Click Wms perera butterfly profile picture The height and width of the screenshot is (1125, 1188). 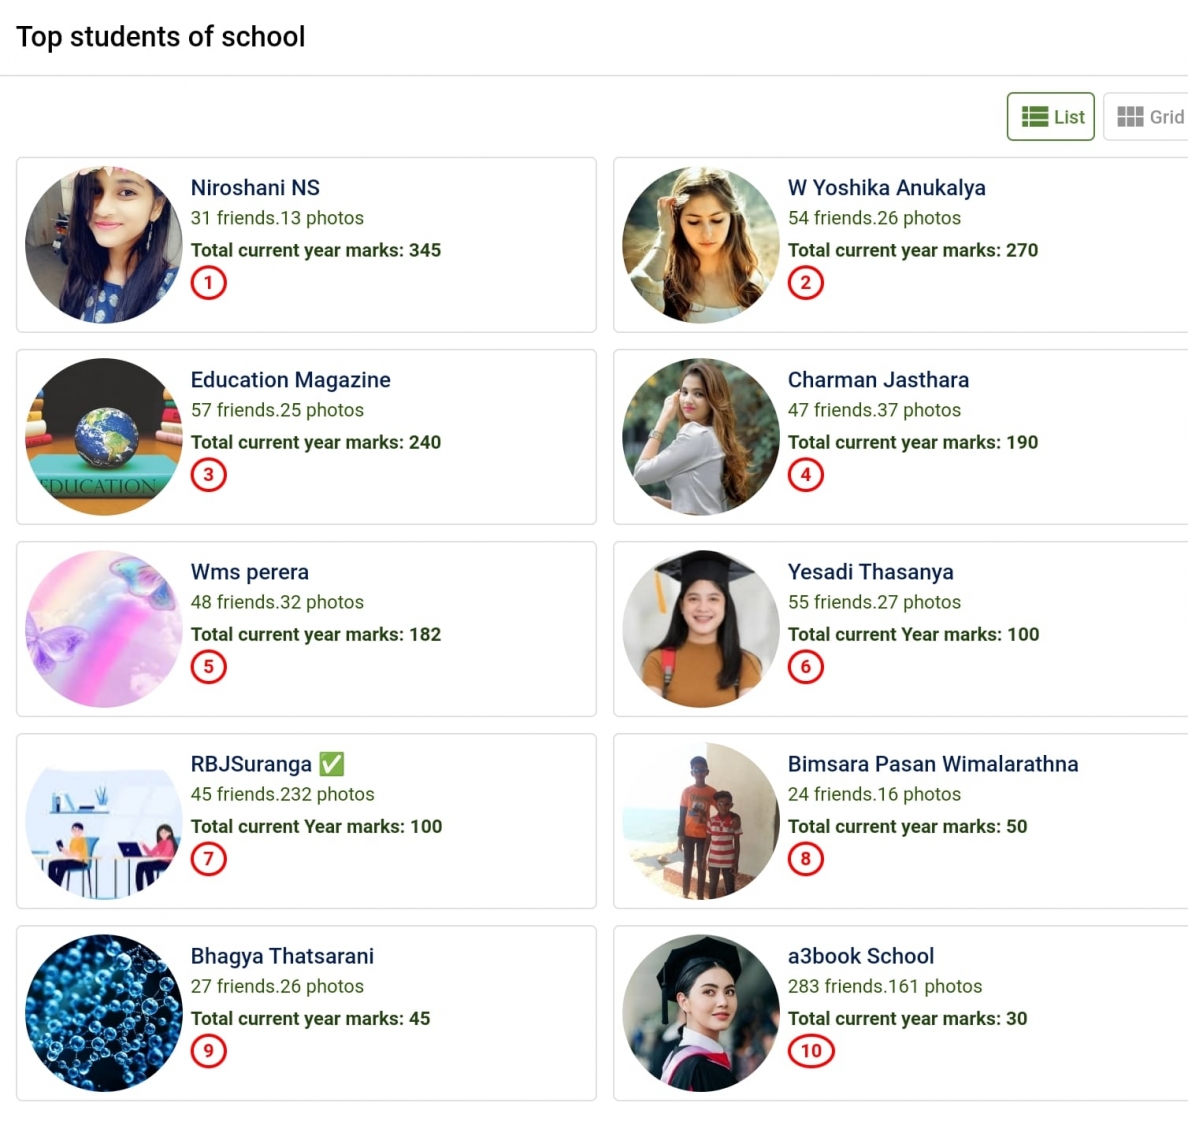(104, 629)
